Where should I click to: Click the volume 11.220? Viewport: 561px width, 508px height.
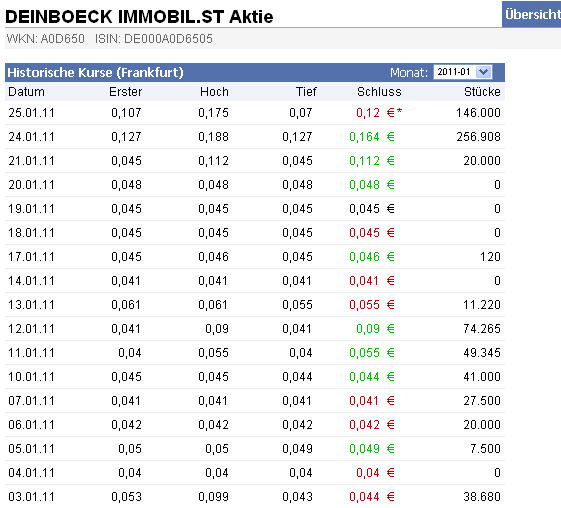coord(482,305)
